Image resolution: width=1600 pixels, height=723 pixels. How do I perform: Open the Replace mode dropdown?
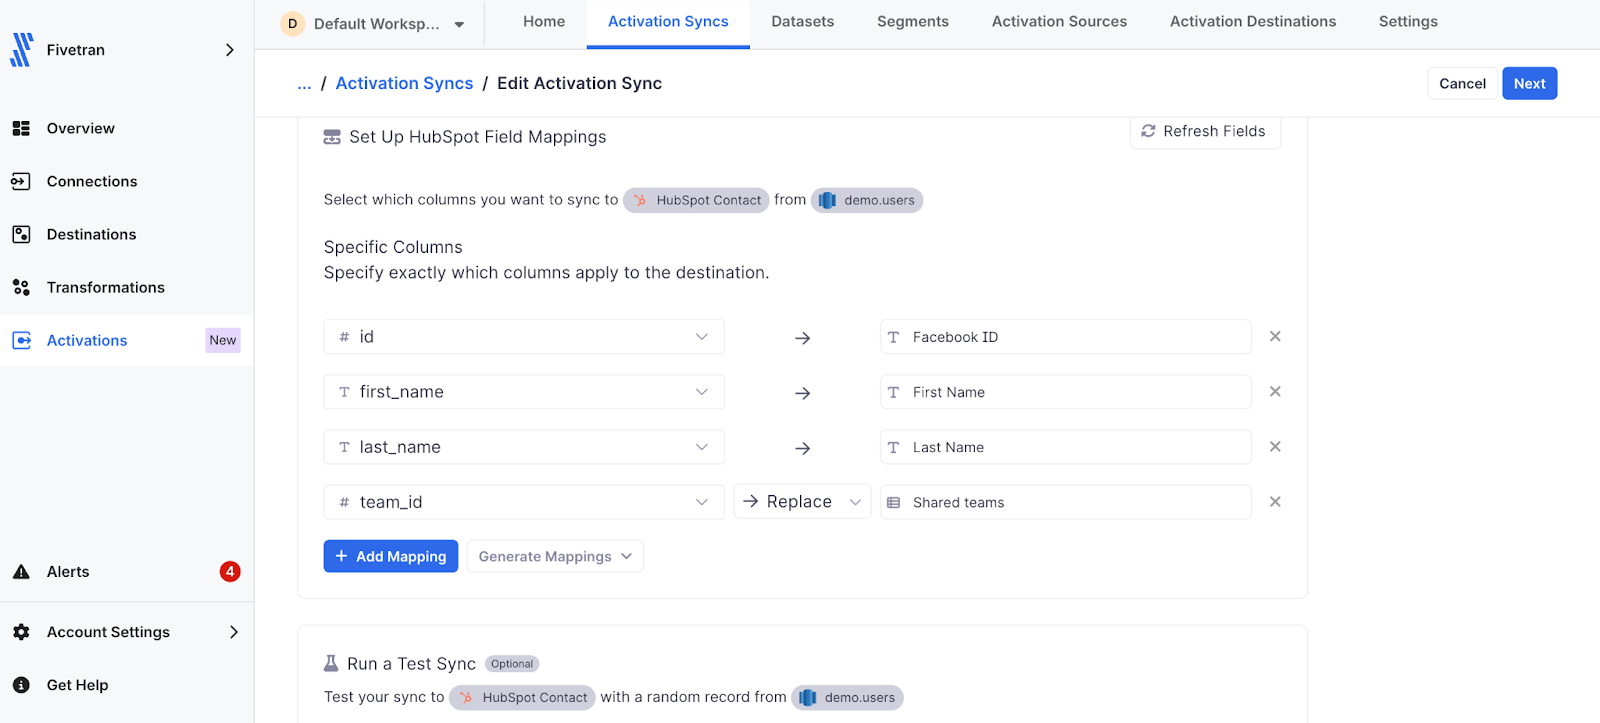tap(802, 502)
